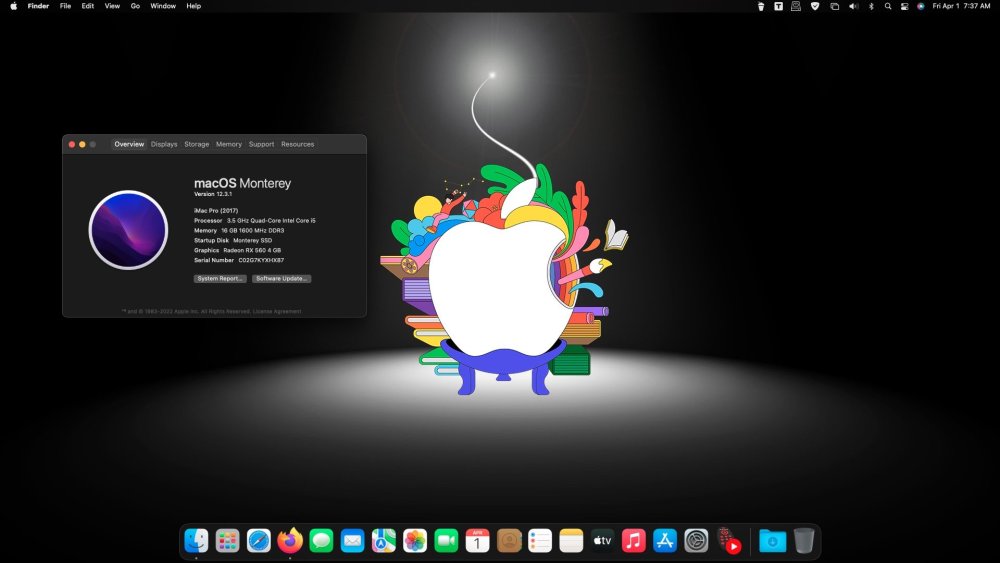Screen dimensions: 1000x563
Task: Open Messages app in Dock
Action: [321, 541]
